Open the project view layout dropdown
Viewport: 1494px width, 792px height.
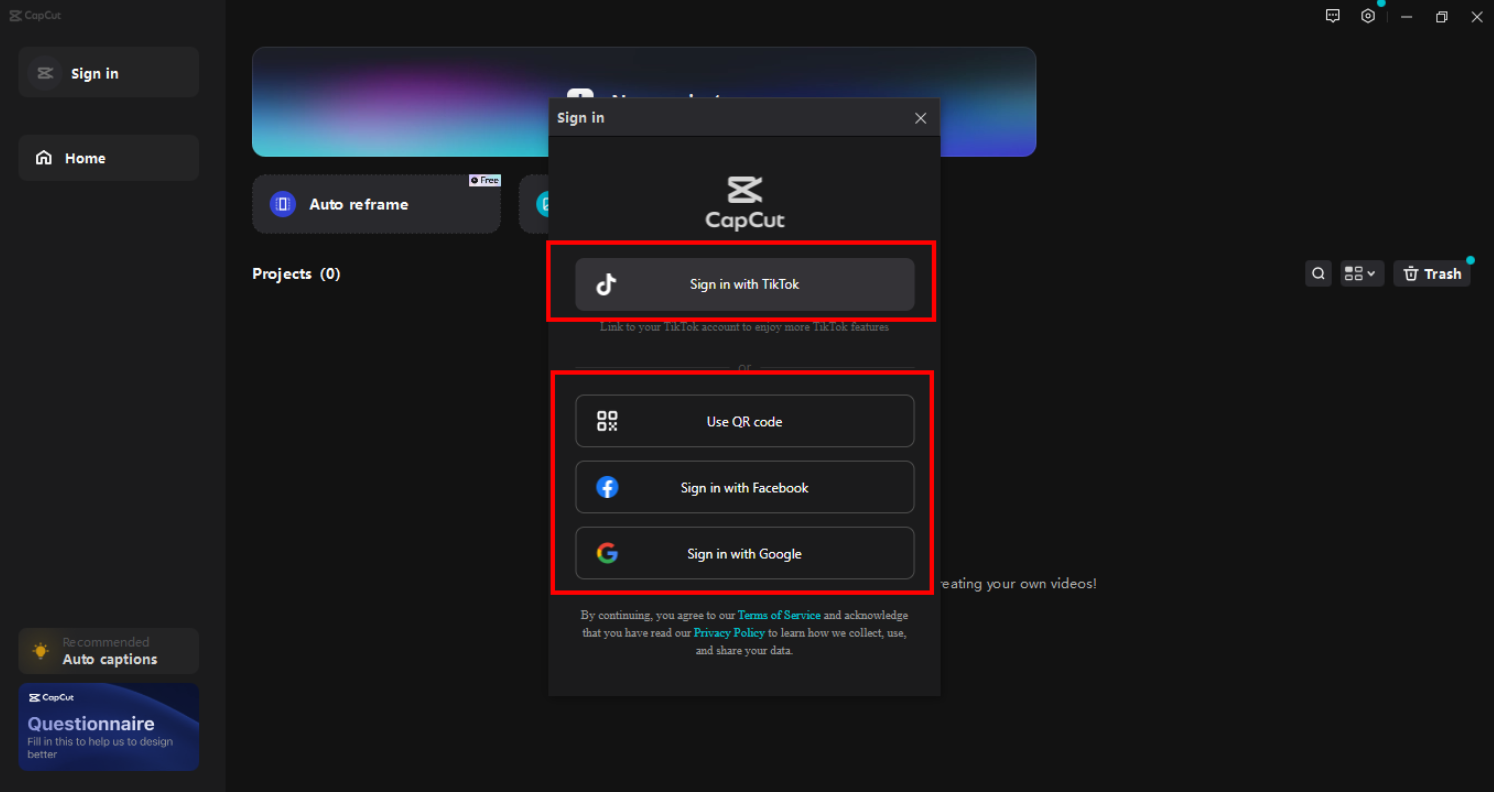click(1360, 274)
